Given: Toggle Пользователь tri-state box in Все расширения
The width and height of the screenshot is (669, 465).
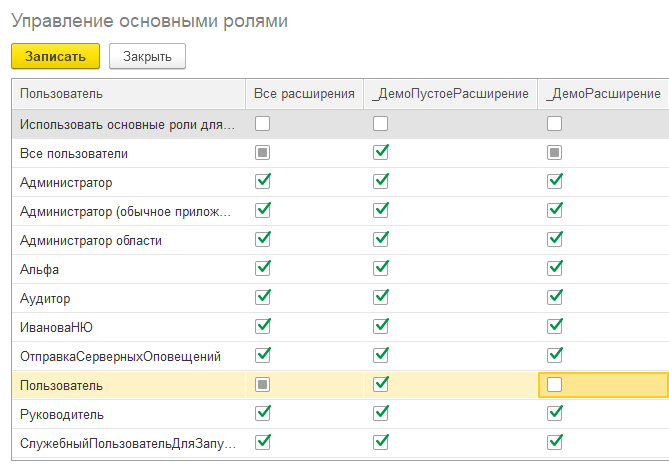Looking at the screenshot, I should tap(262, 384).
